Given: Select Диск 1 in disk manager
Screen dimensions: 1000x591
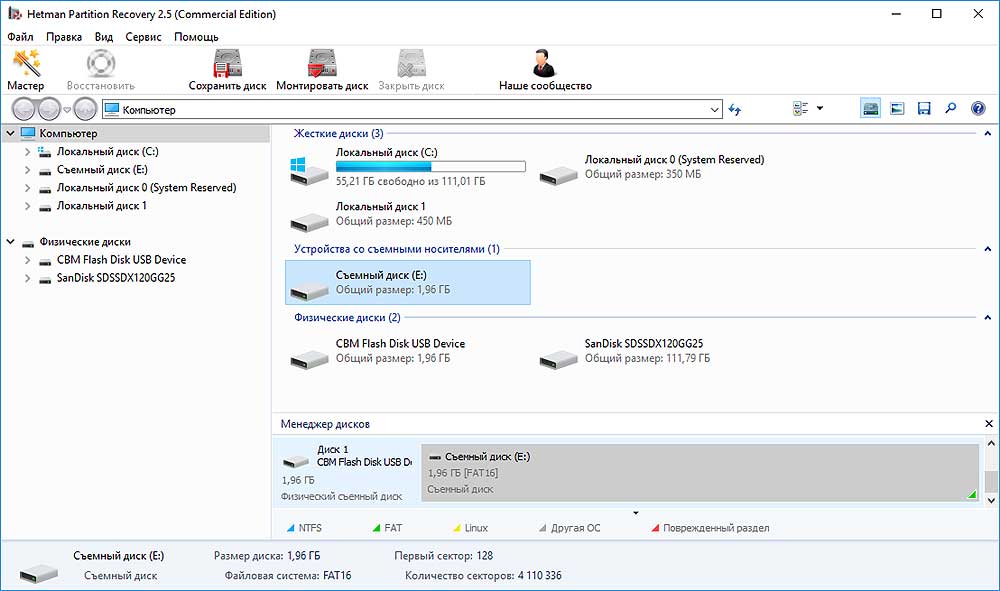Looking at the screenshot, I should pos(347,472).
